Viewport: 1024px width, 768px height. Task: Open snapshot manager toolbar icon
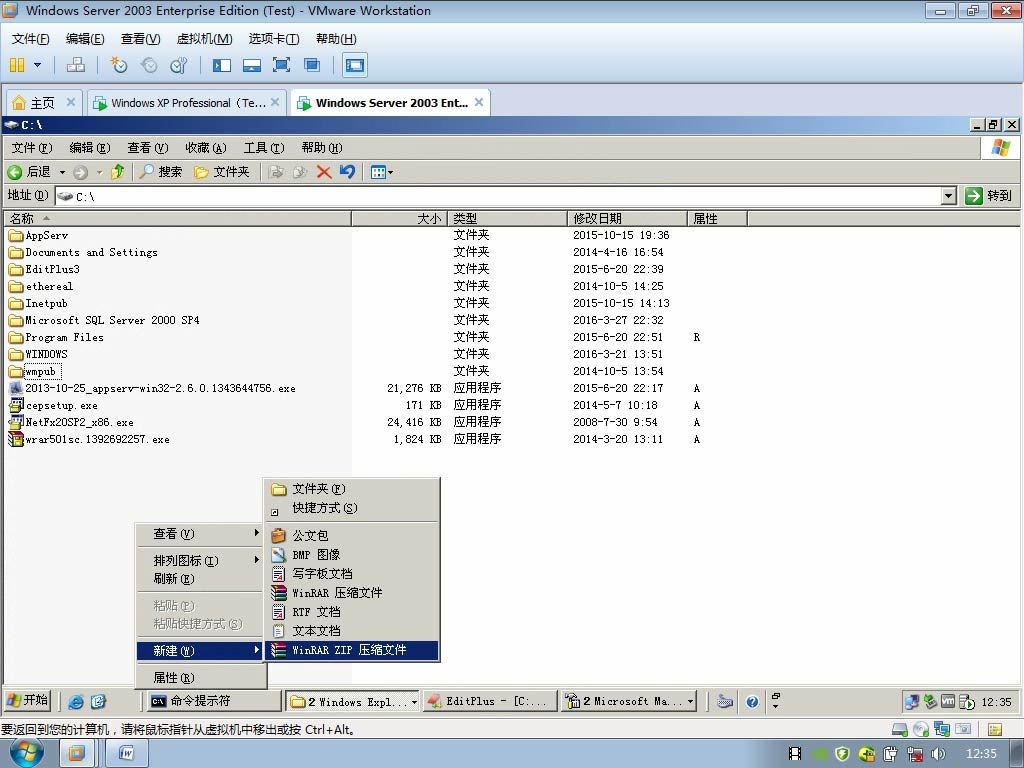(178, 65)
